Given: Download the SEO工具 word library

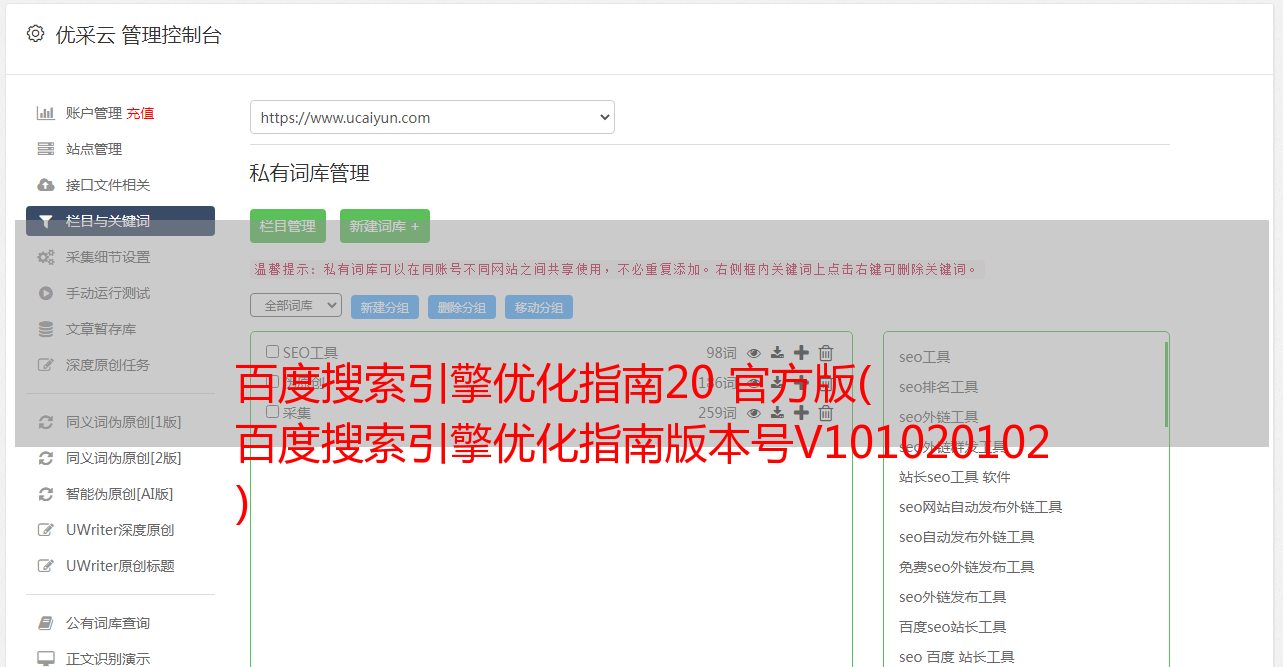Looking at the screenshot, I should (x=777, y=352).
